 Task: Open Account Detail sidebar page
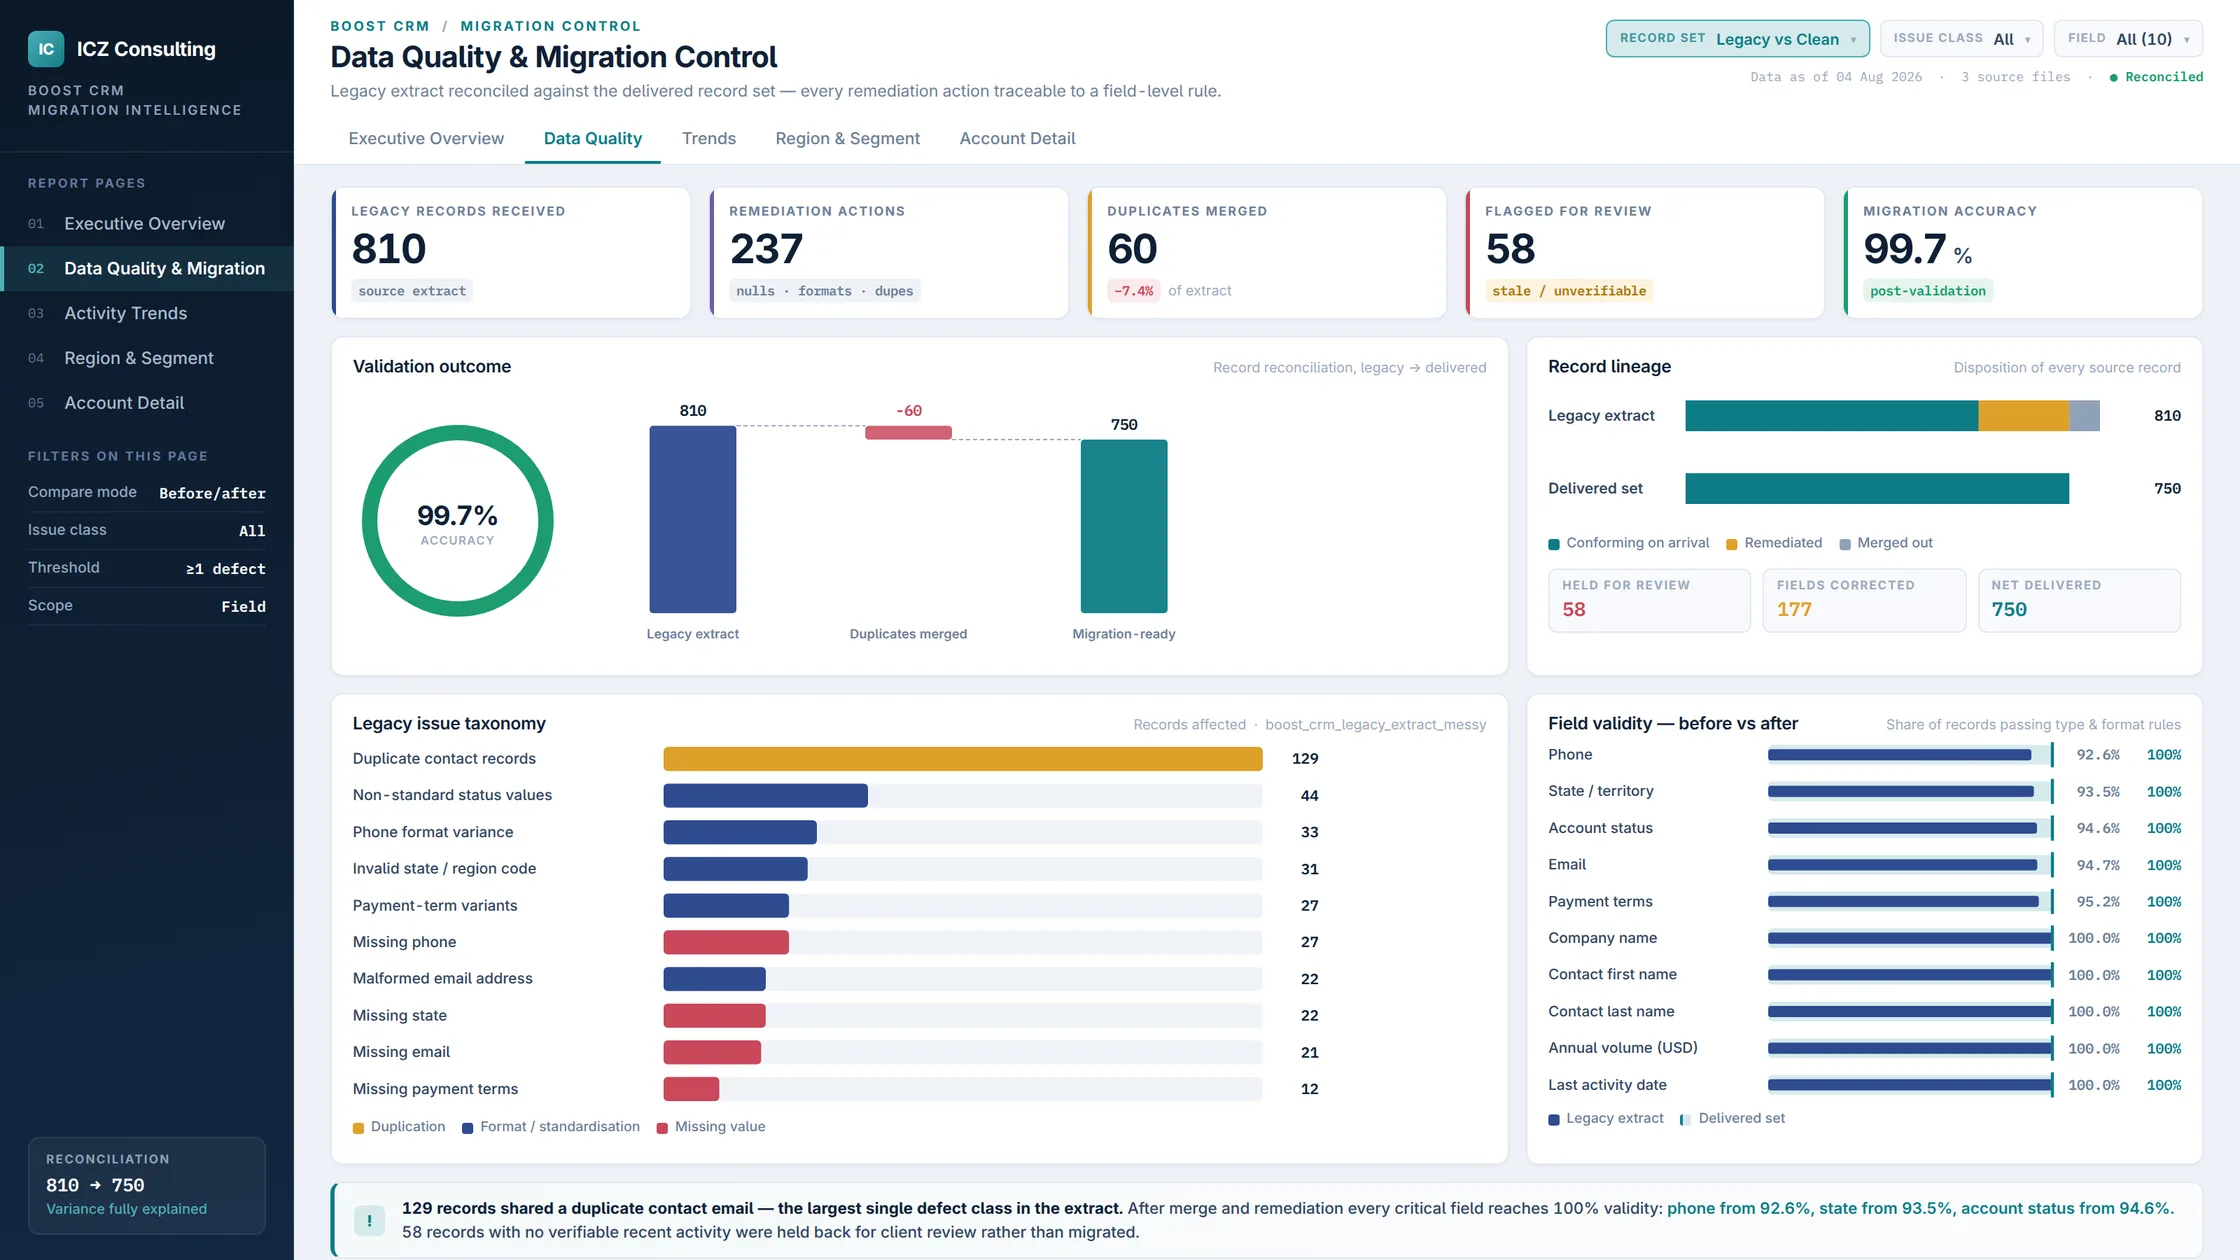click(x=147, y=403)
